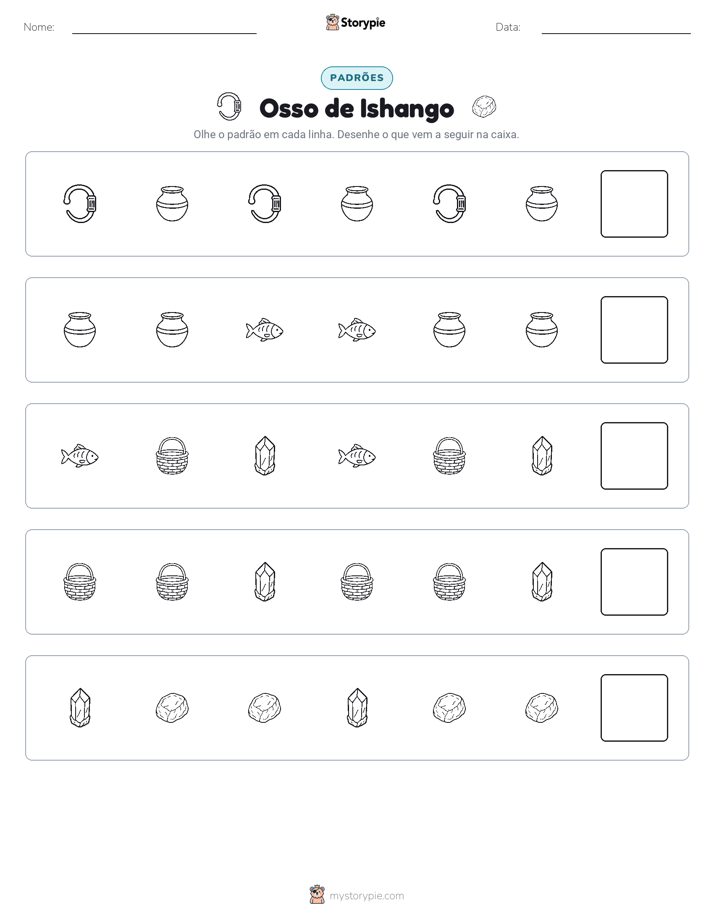
Task: Click the Storypie logo at top
Action: click(356, 22)
